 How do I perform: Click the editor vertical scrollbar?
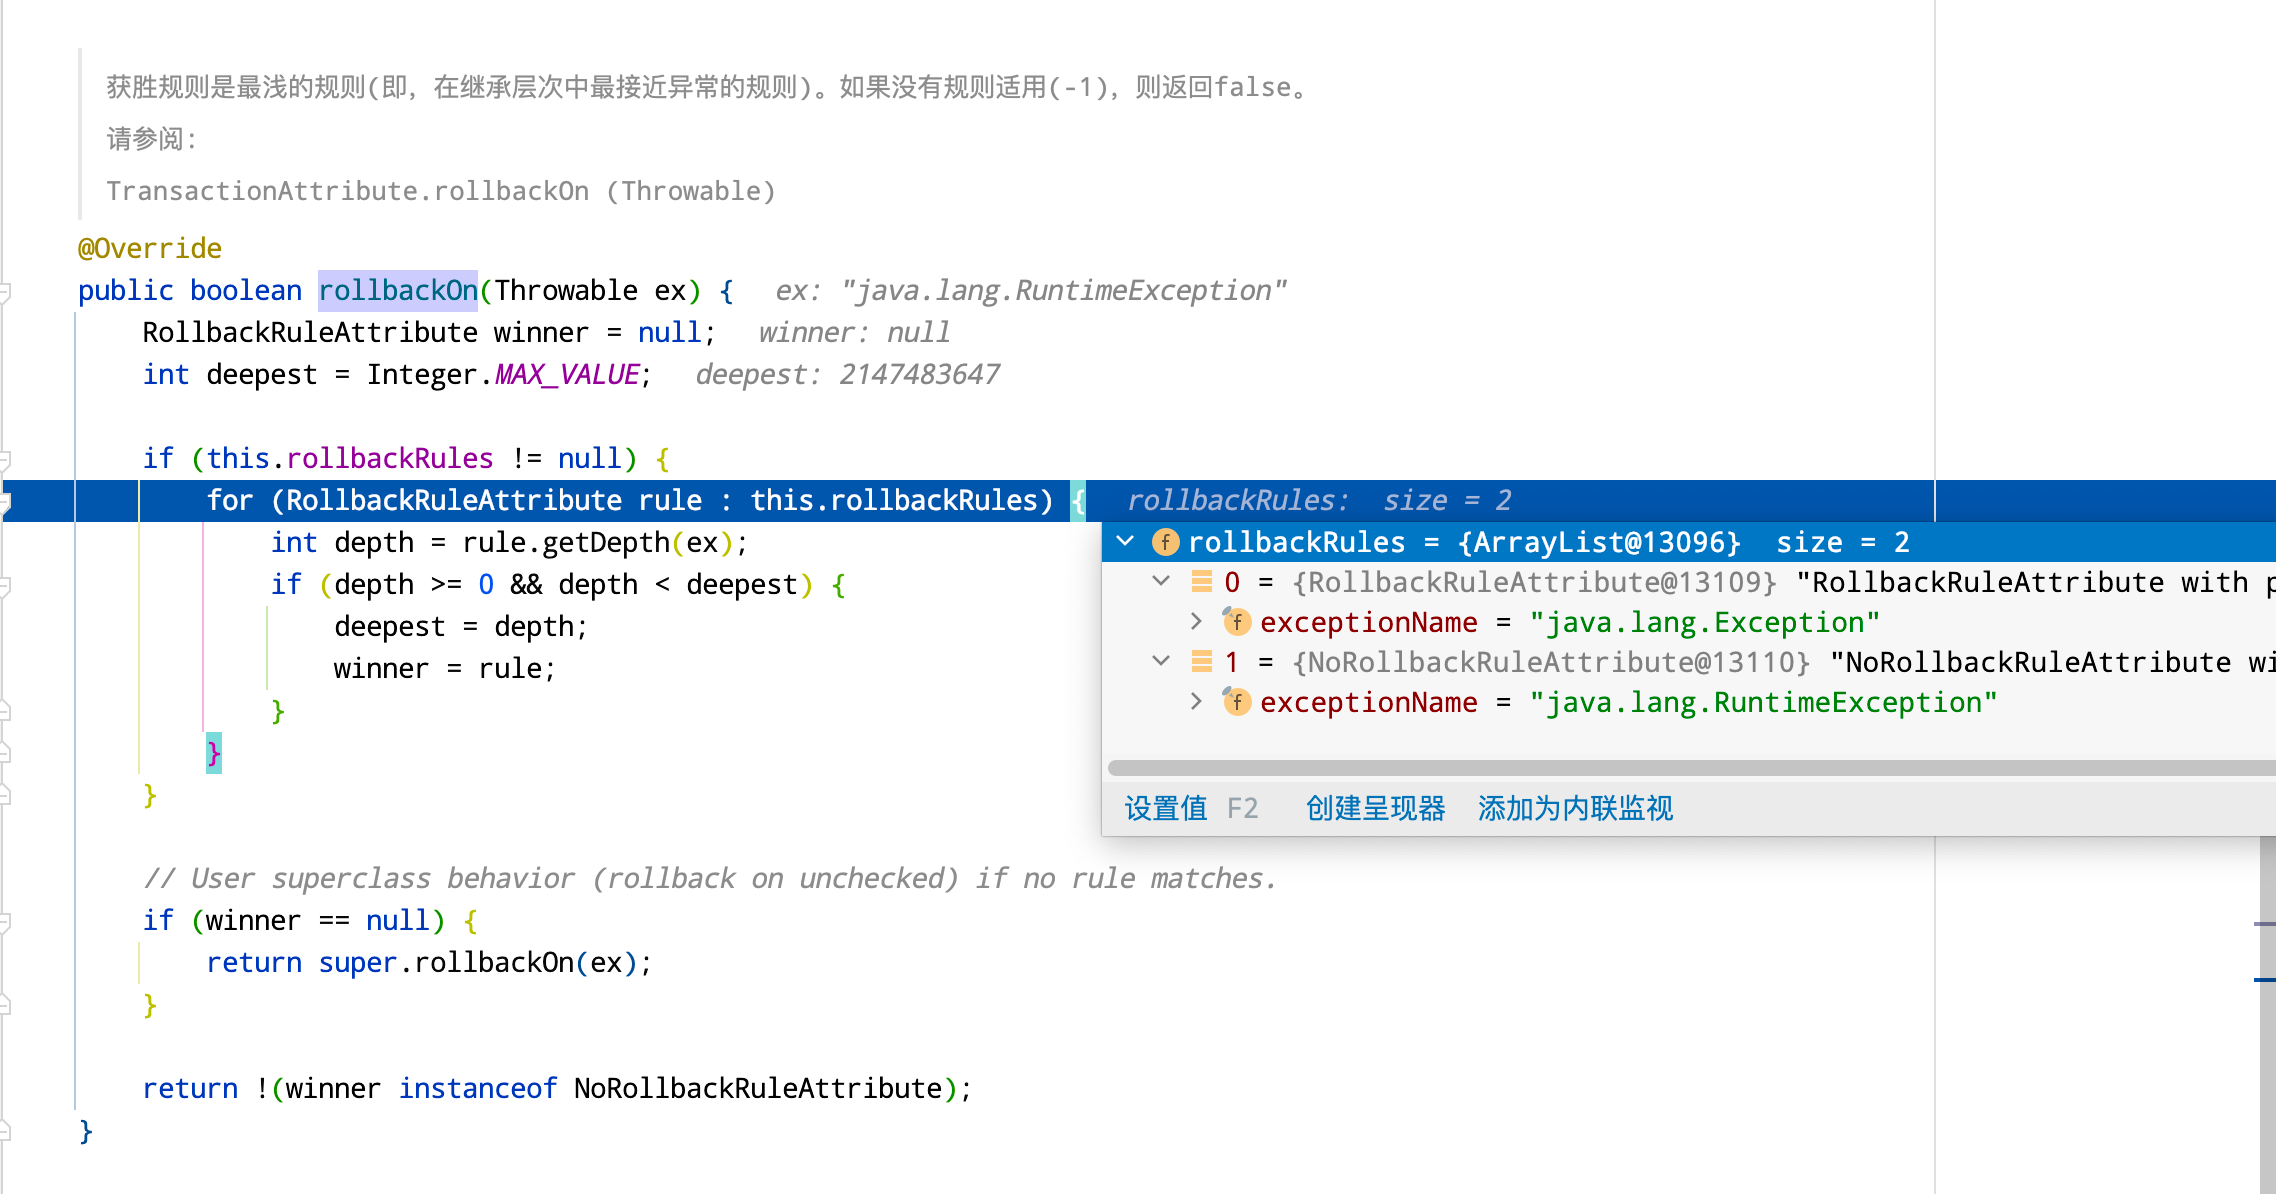2267,1015
